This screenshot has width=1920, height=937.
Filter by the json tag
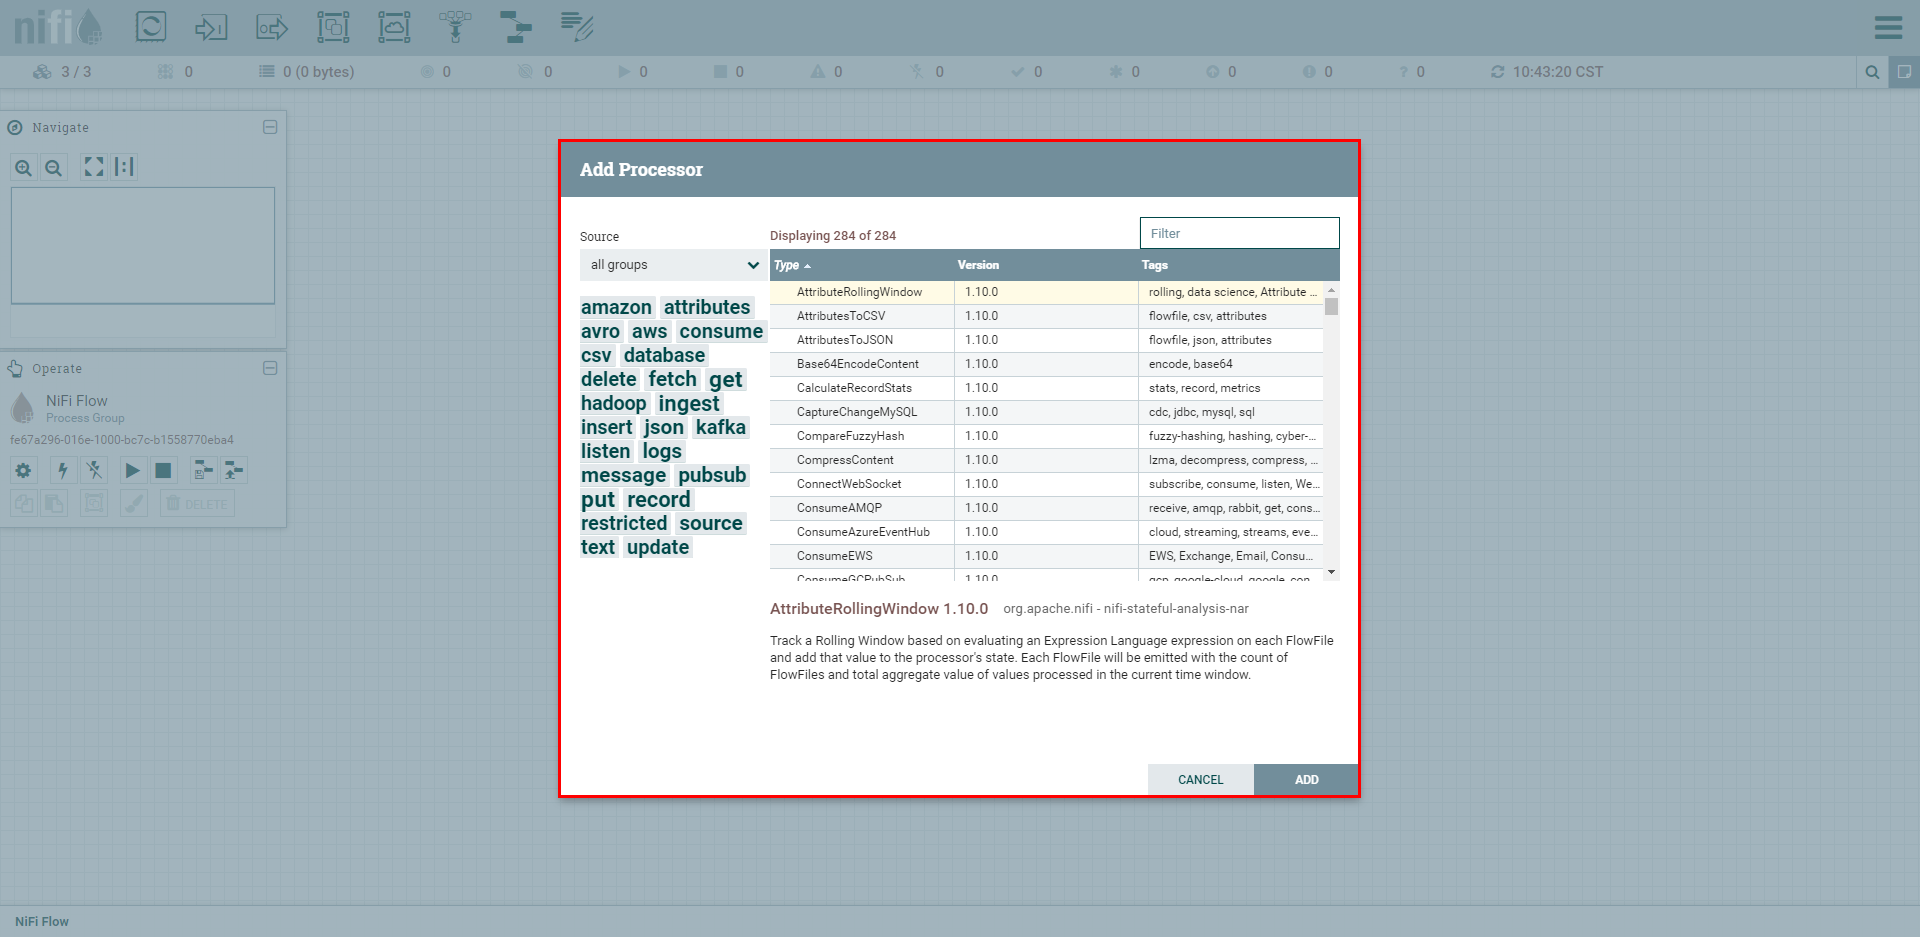point(664,427)
